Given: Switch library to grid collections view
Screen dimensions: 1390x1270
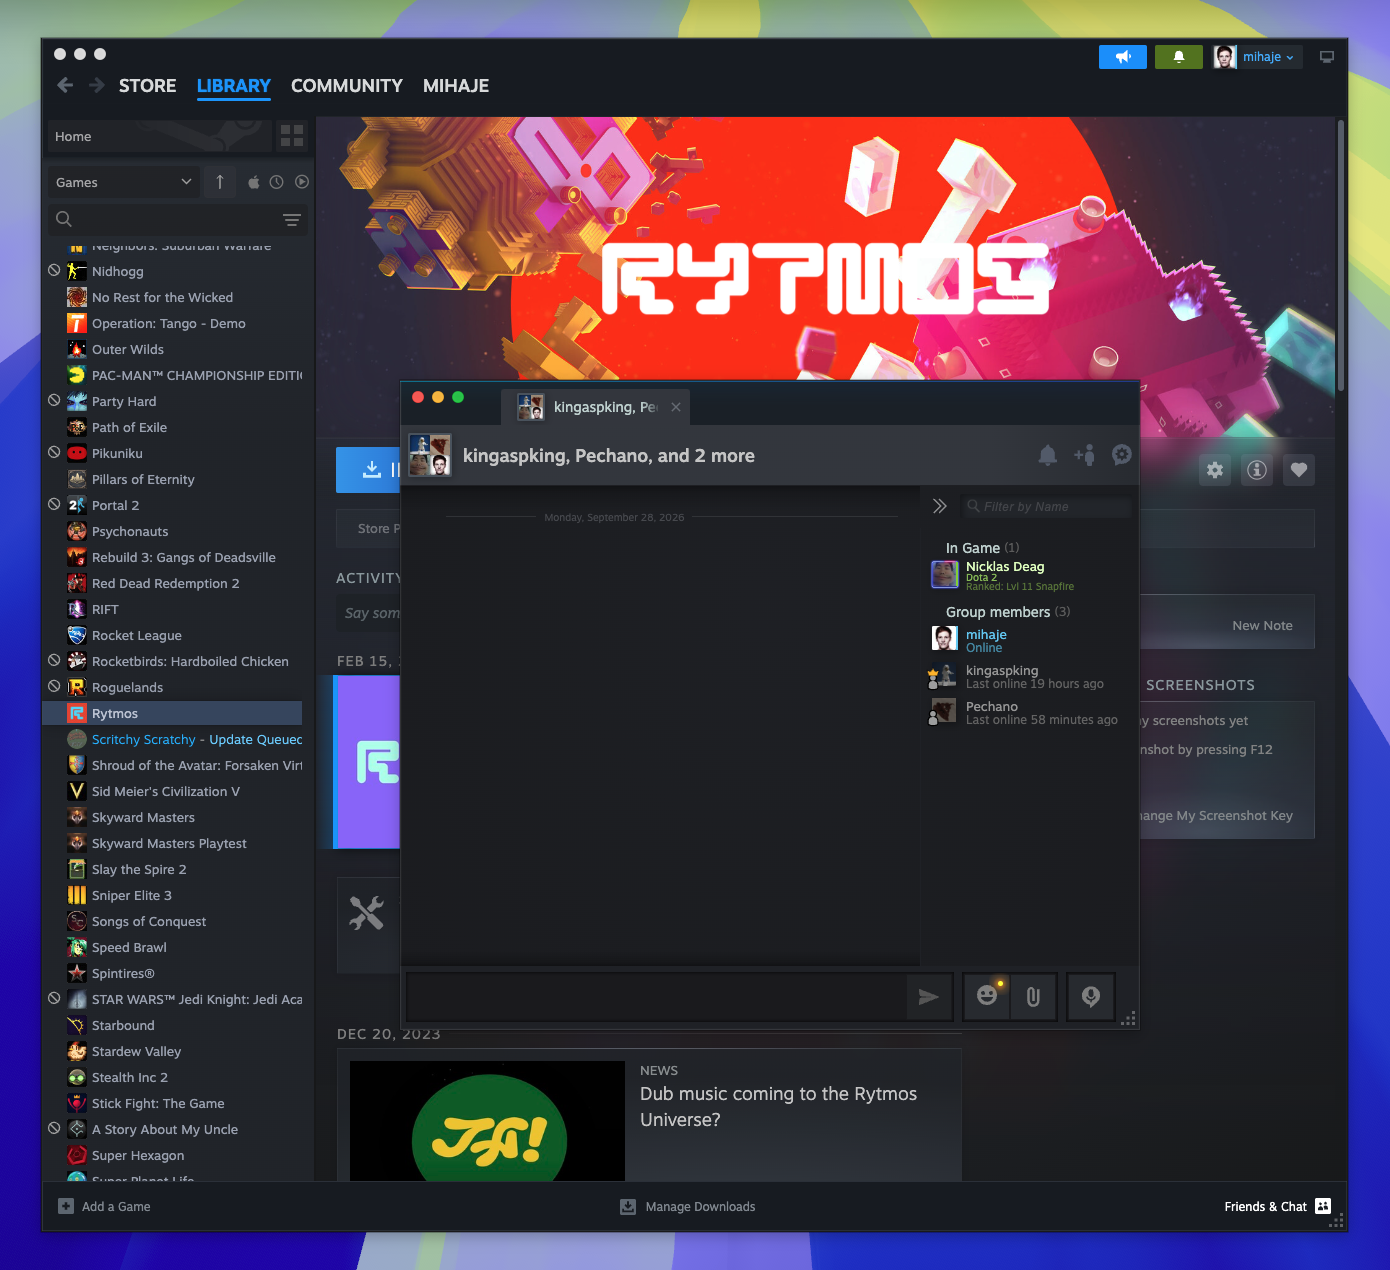Looking at the screenshot, I should (x=292, y=136).
